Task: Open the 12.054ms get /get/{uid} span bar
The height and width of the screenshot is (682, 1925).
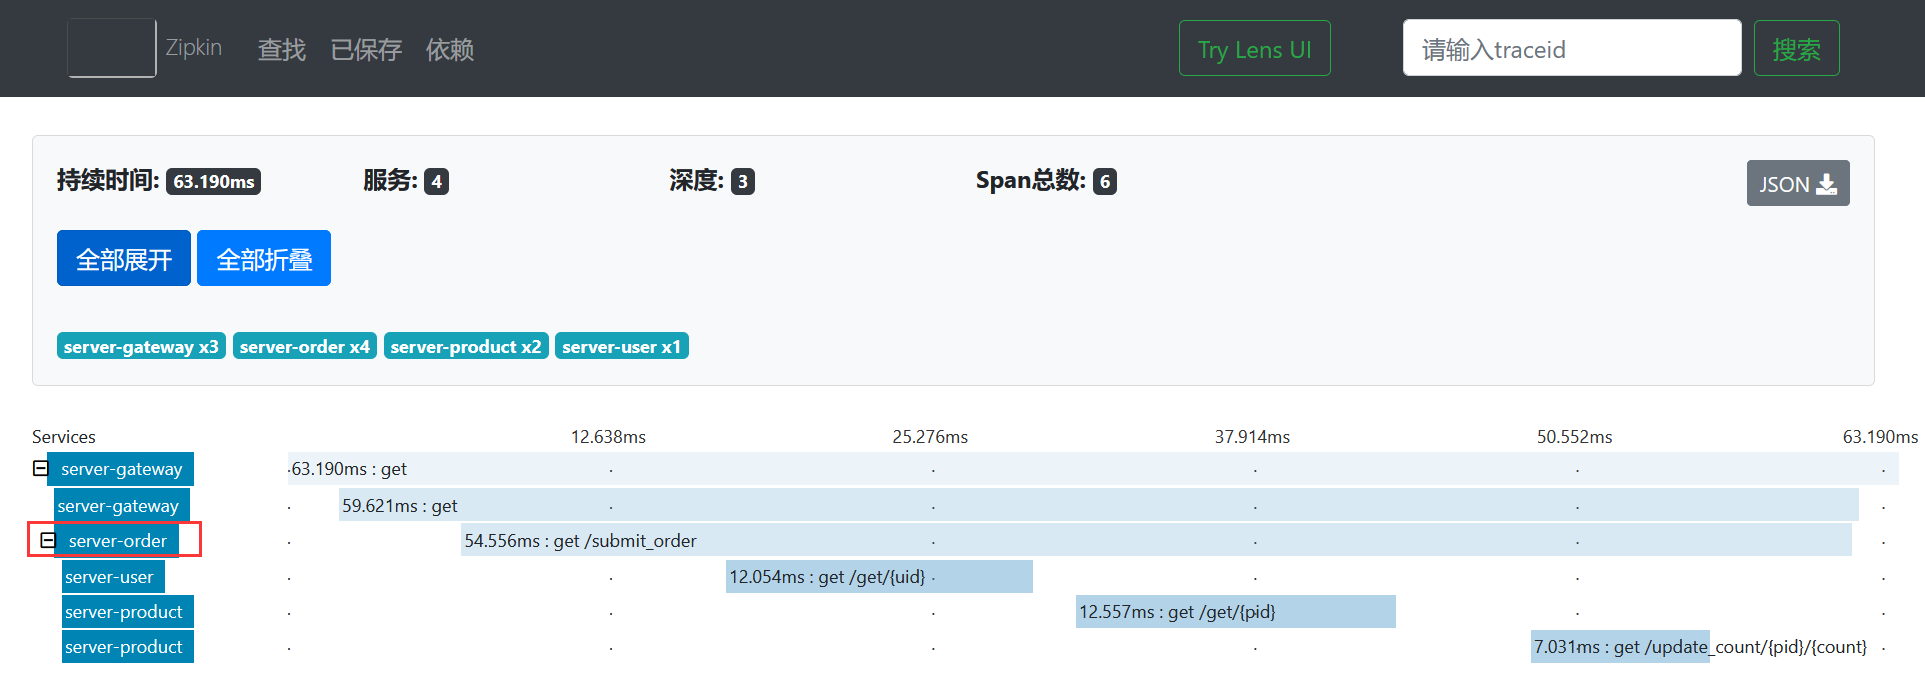Action: 878,577
